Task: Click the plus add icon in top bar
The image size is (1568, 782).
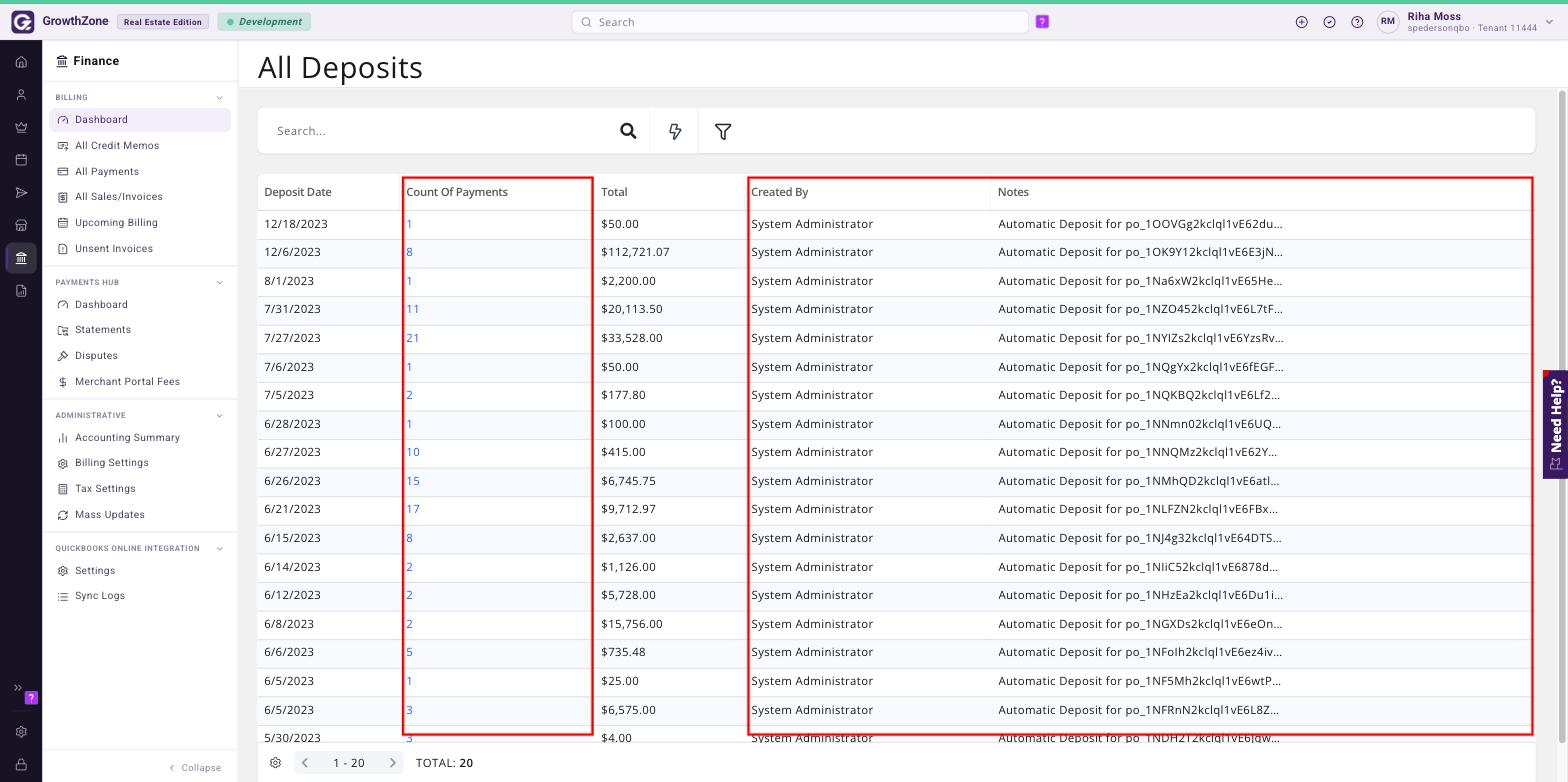Action: [x=1301, y=22]
